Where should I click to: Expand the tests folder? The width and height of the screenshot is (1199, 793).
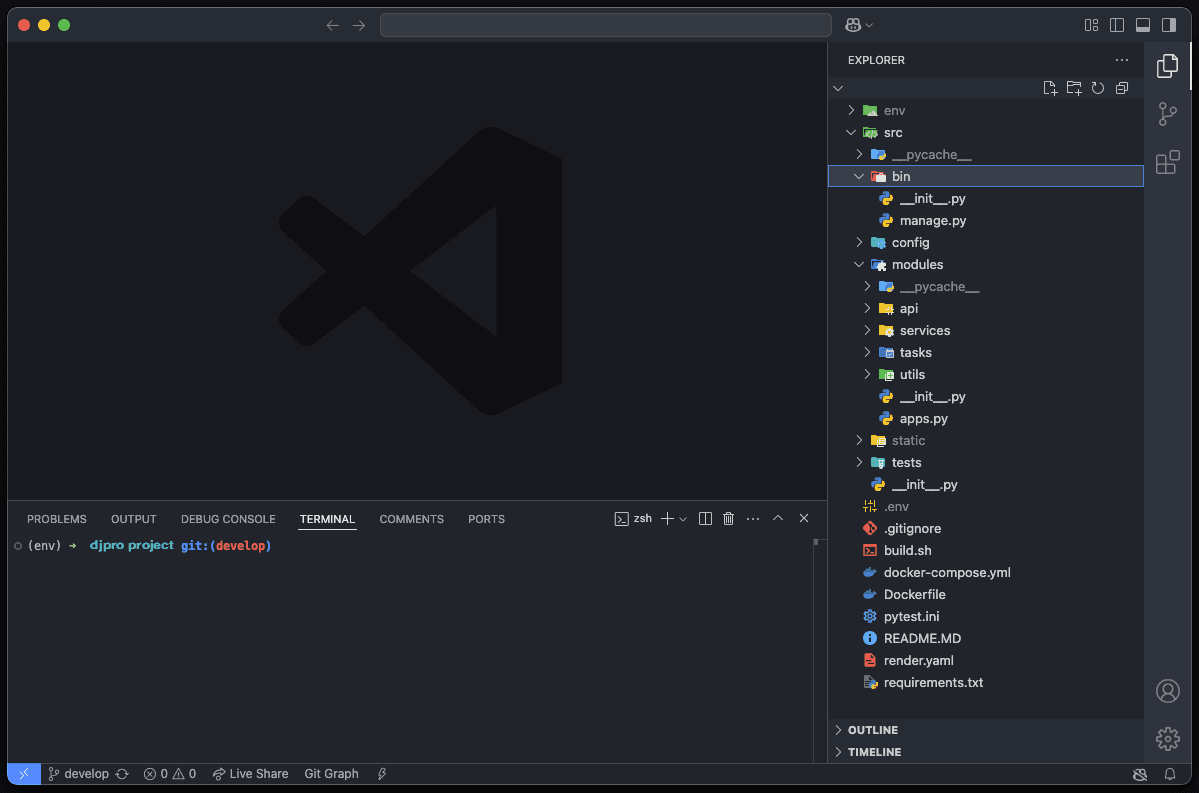986,463
